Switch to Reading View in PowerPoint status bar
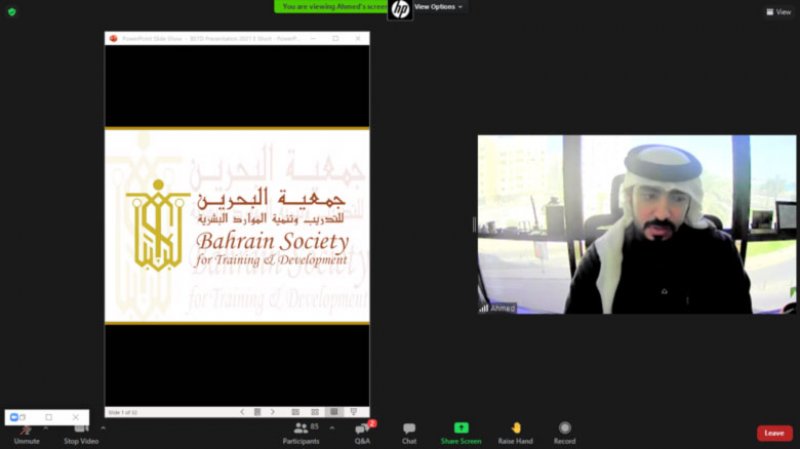The height and width of the screenshot is (449, 800). (334, 412)
